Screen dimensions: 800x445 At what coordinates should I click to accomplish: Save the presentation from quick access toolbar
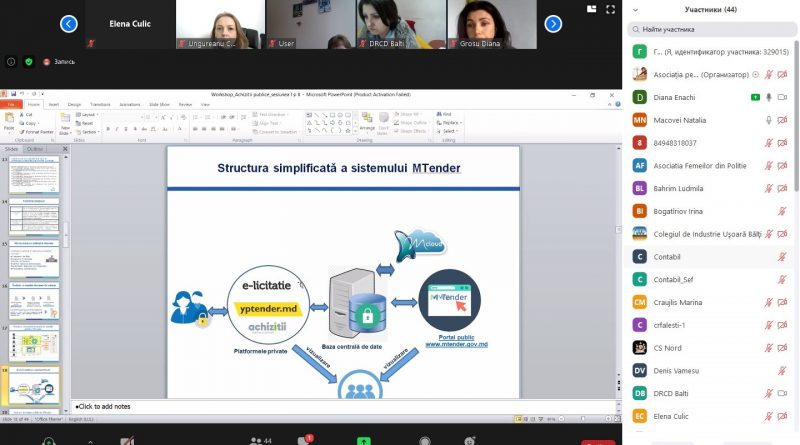[x=13, y=94]
